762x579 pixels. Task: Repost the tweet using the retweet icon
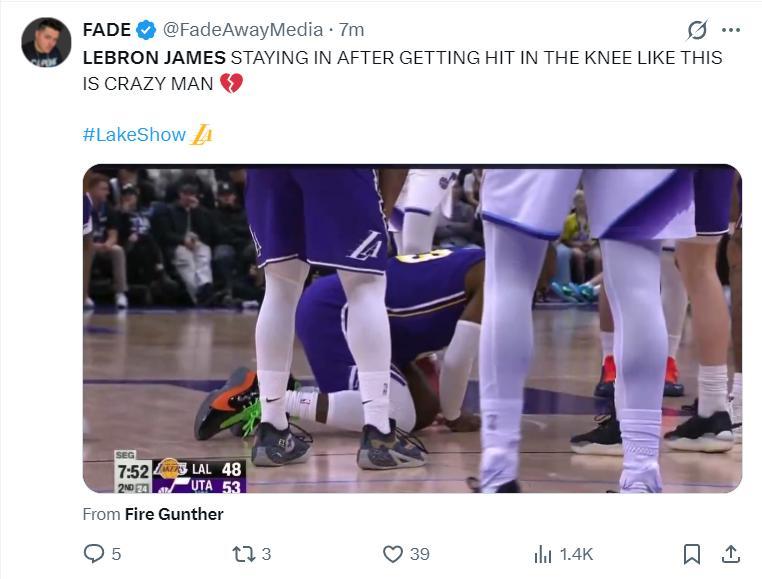(x=243, y=553)
